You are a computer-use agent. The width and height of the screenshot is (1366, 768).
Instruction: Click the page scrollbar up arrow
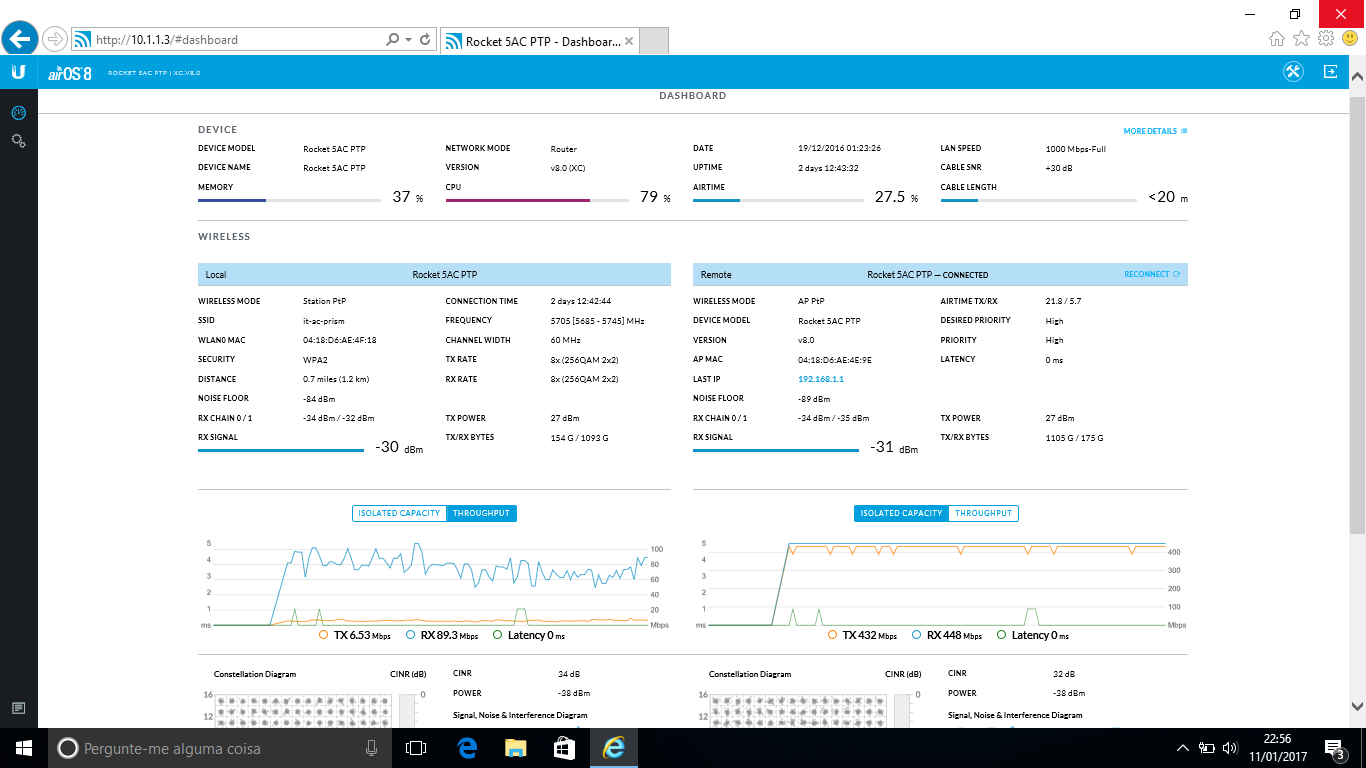click(1357, 76)
